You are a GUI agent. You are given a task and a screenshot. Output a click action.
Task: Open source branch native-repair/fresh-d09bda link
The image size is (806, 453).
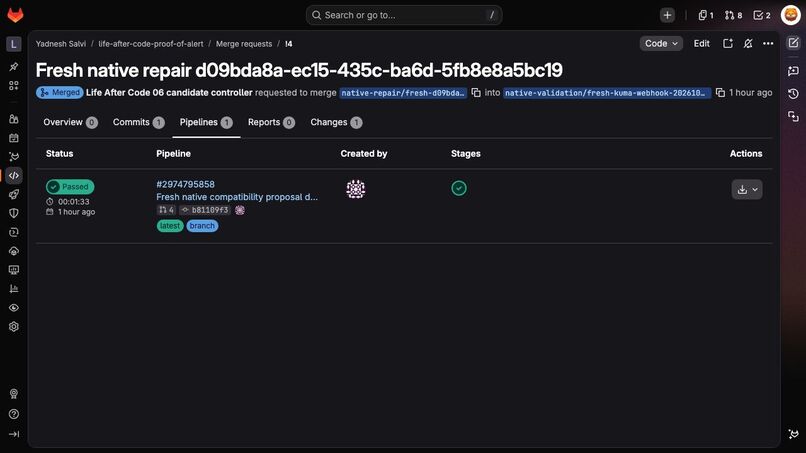click(x=404, y=93)
